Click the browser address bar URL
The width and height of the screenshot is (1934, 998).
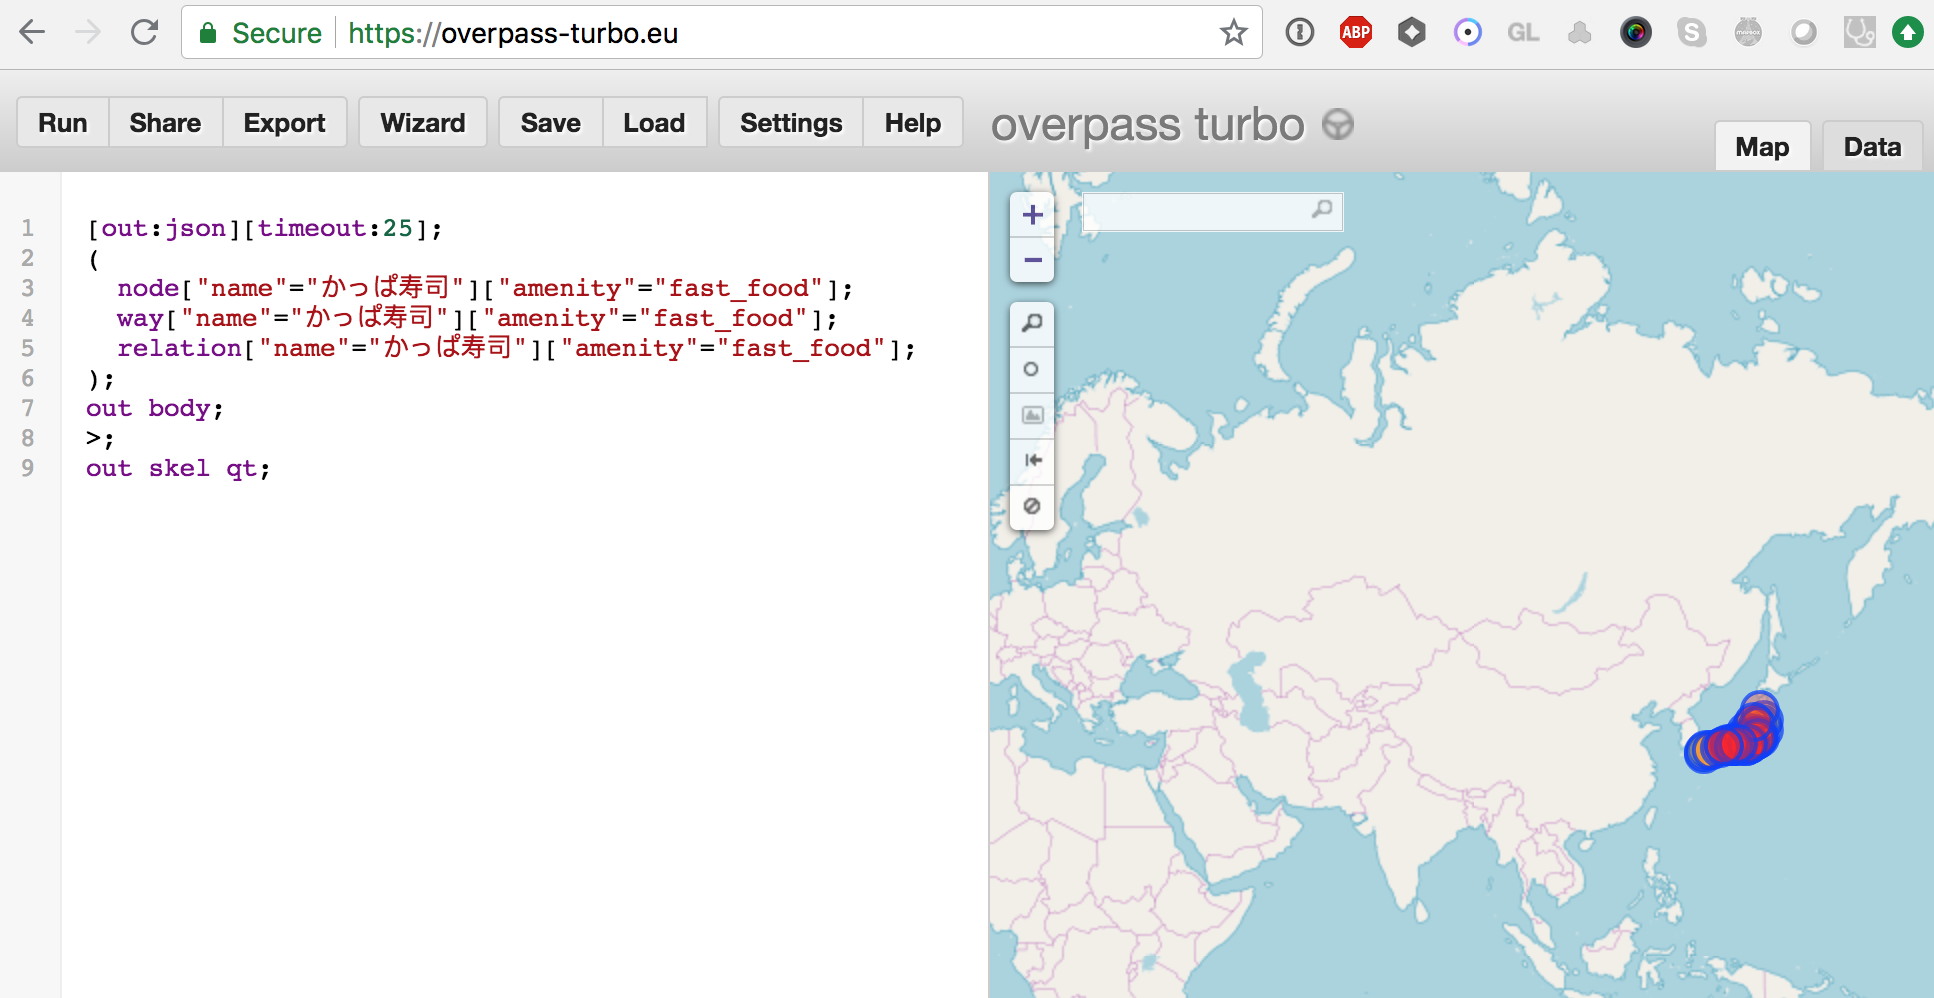pos(513,33)
